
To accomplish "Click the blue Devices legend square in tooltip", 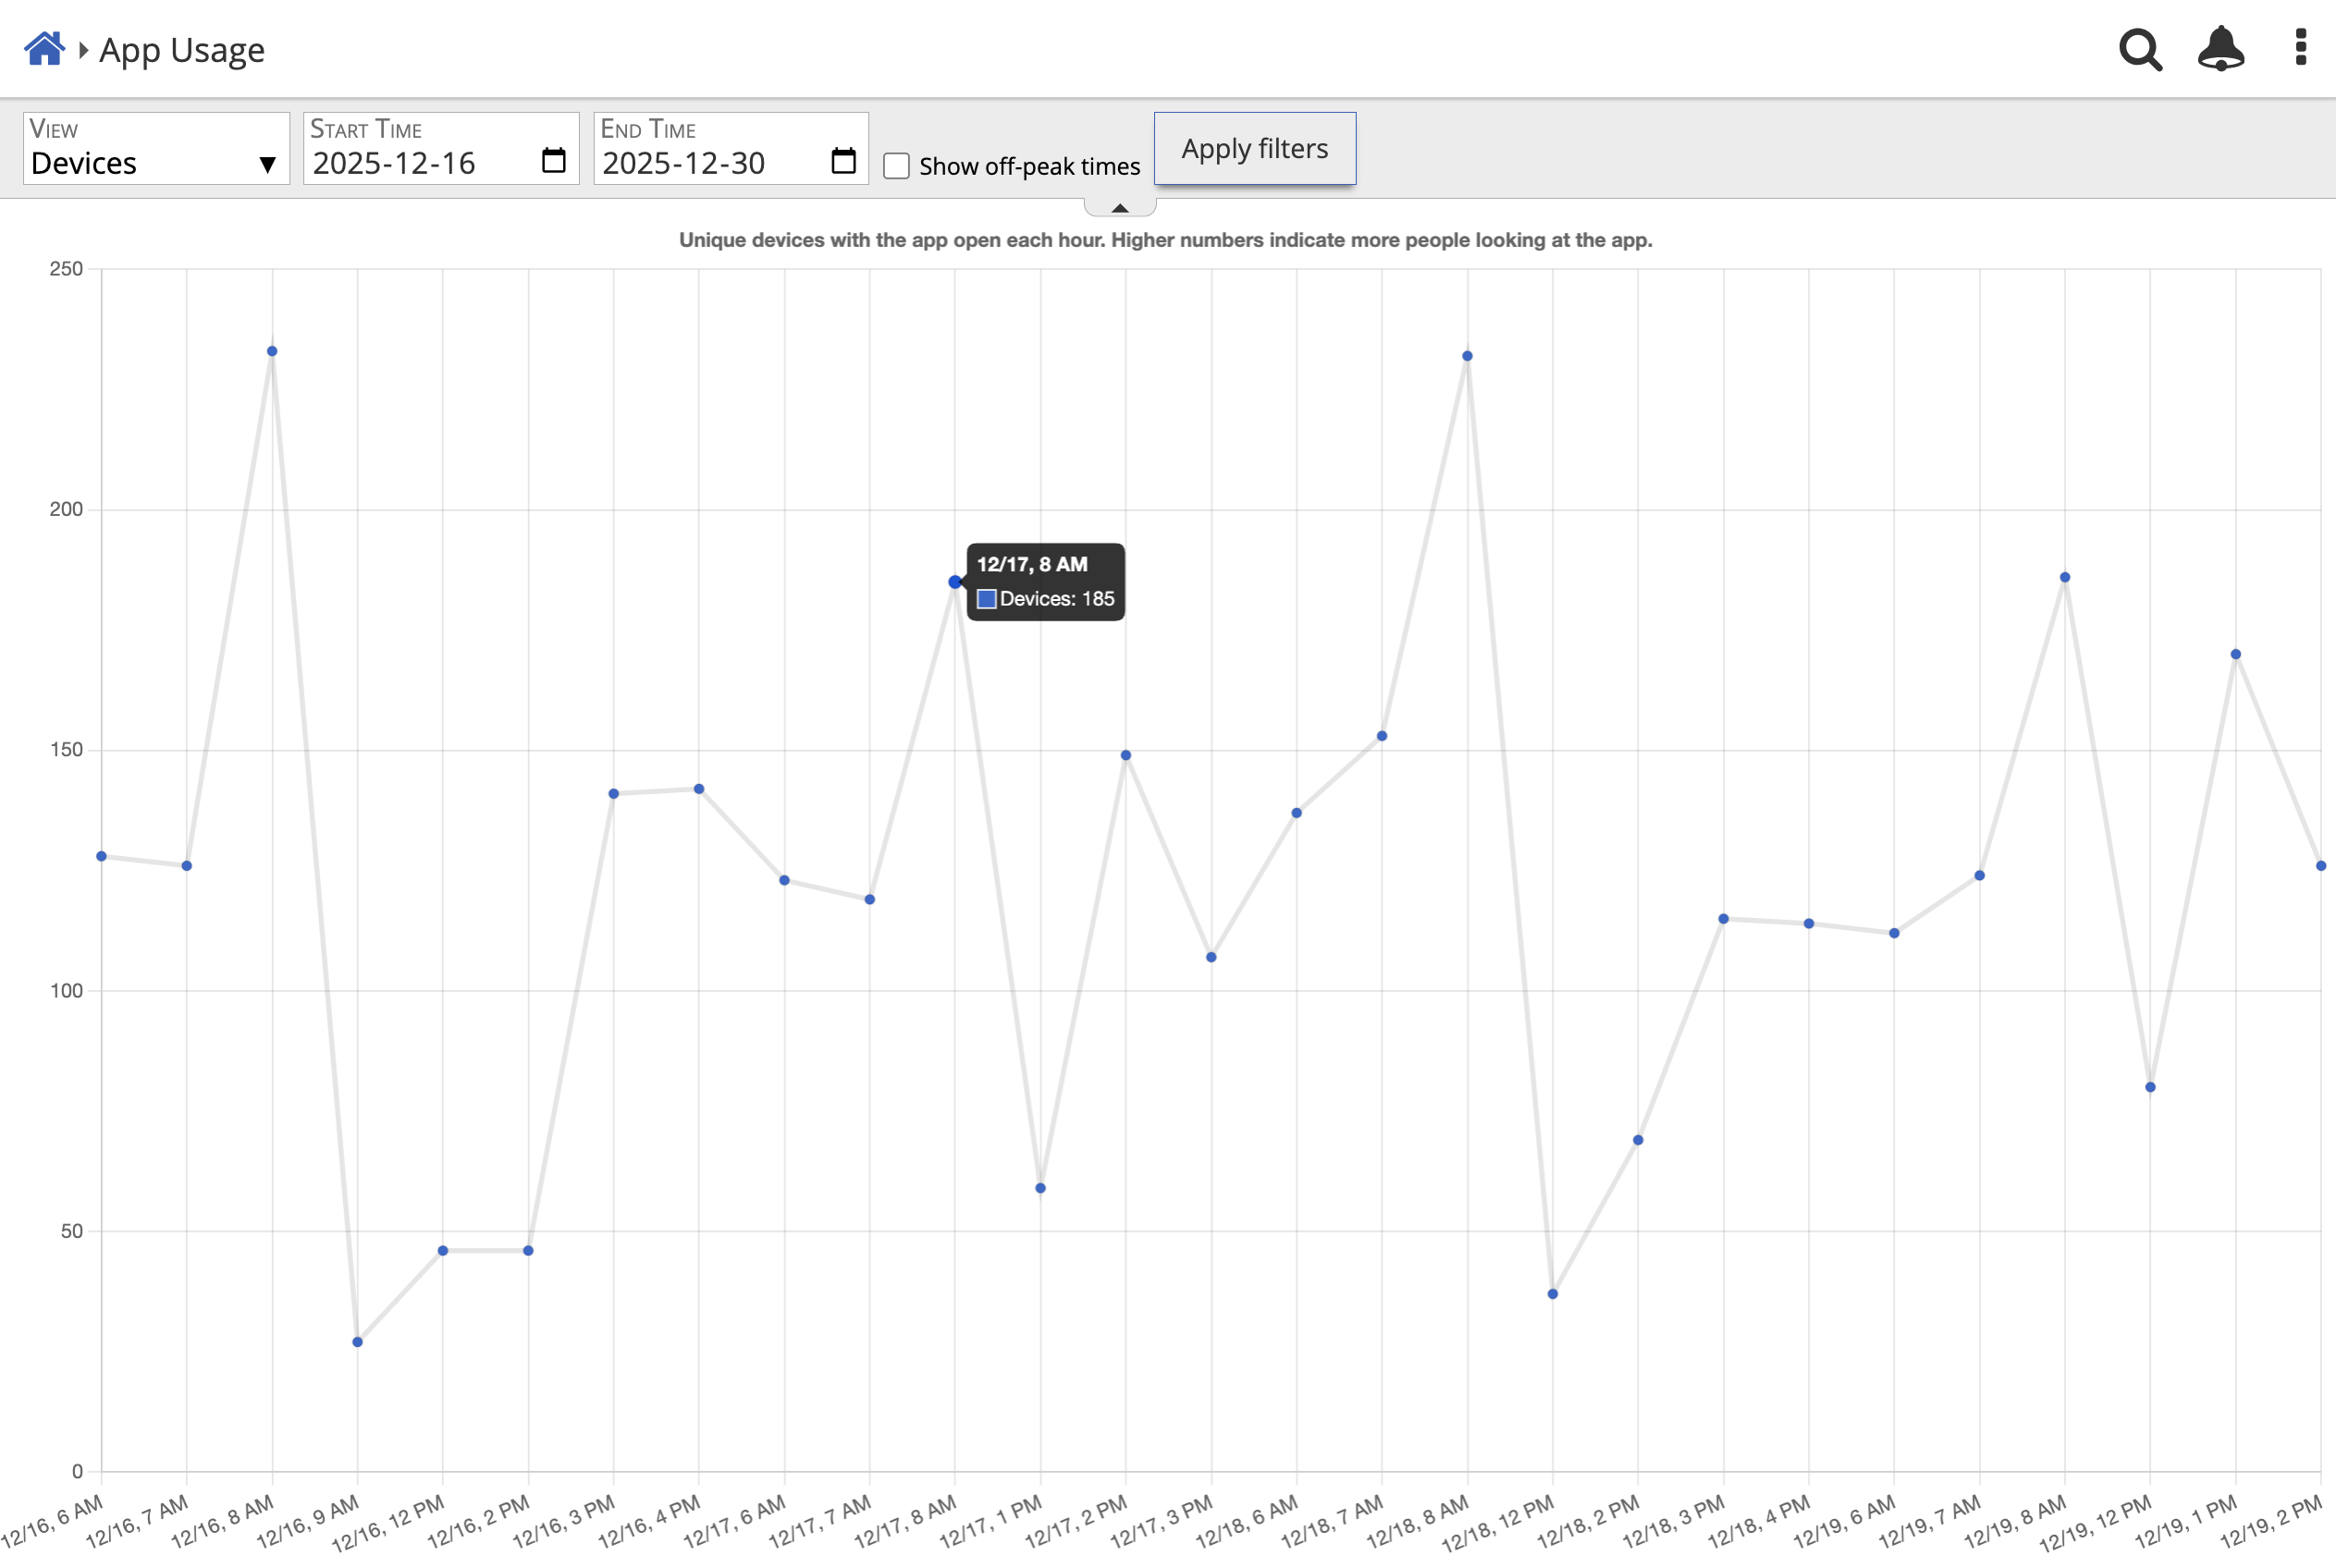I will pos(986,599).
